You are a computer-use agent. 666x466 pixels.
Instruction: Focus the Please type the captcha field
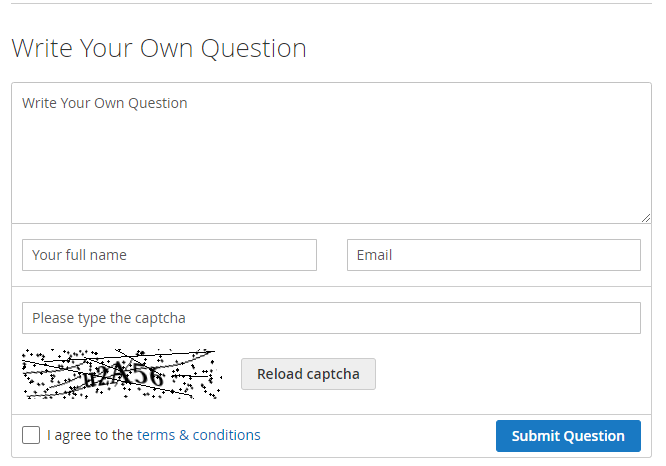coord(331,318)
